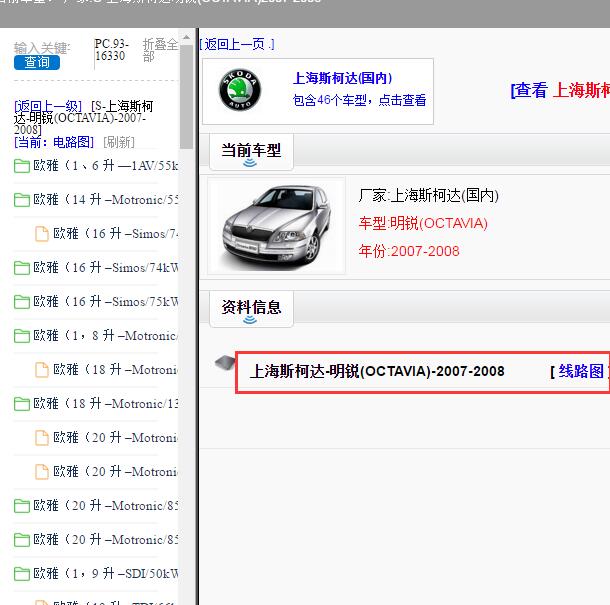Click scrollbar up arrow in left panel
The image size is (610, 605).
186,37
